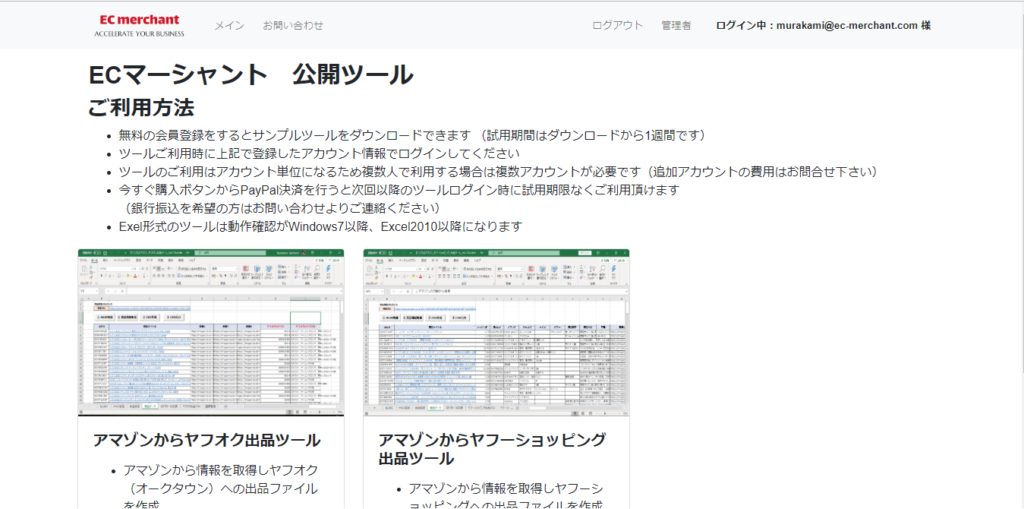Viewport: 1024px width, 509px height.
Task: Click the EC merchant logo
Action: coord(139,25)
